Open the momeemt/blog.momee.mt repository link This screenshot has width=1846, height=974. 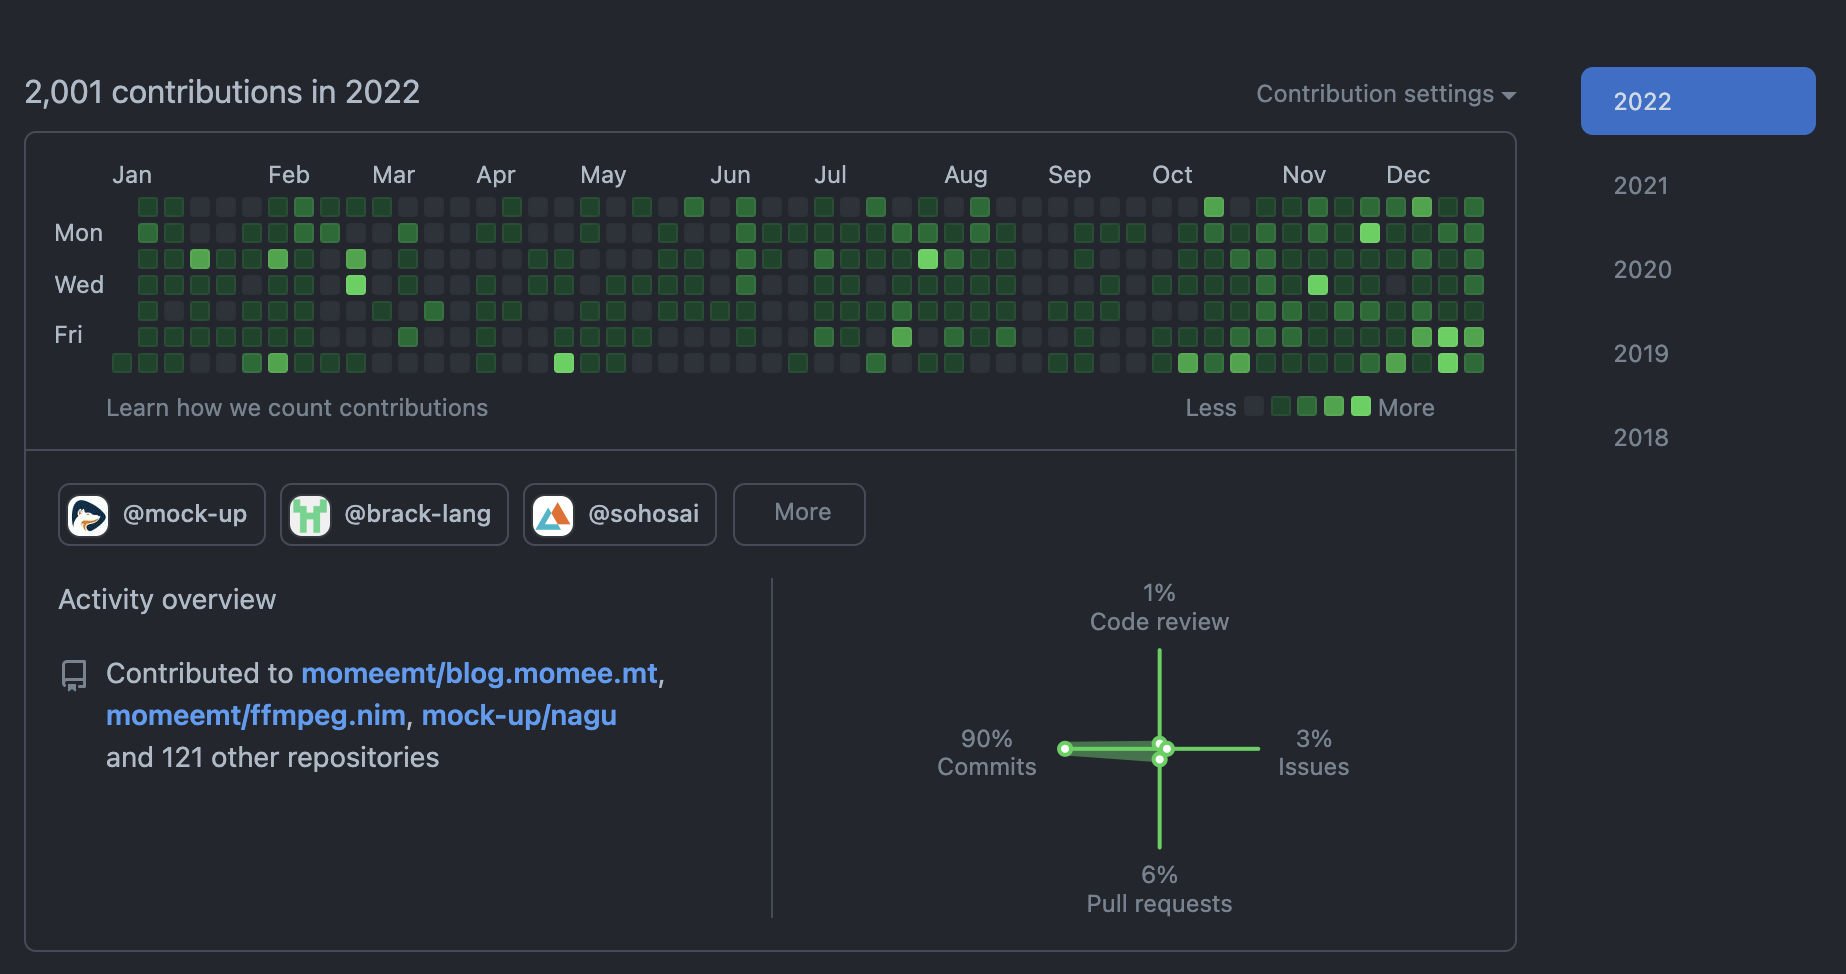(479, 673)
